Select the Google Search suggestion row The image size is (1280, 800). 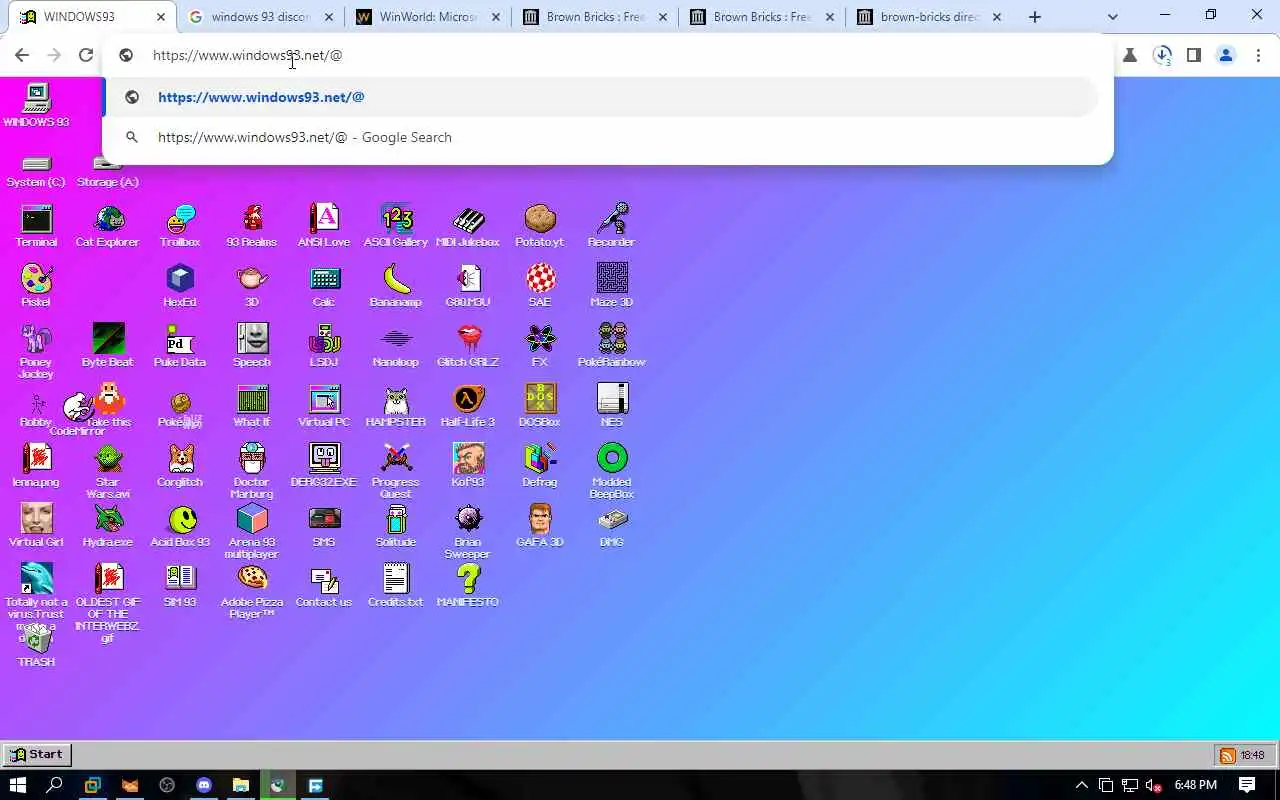pos(600,137)
